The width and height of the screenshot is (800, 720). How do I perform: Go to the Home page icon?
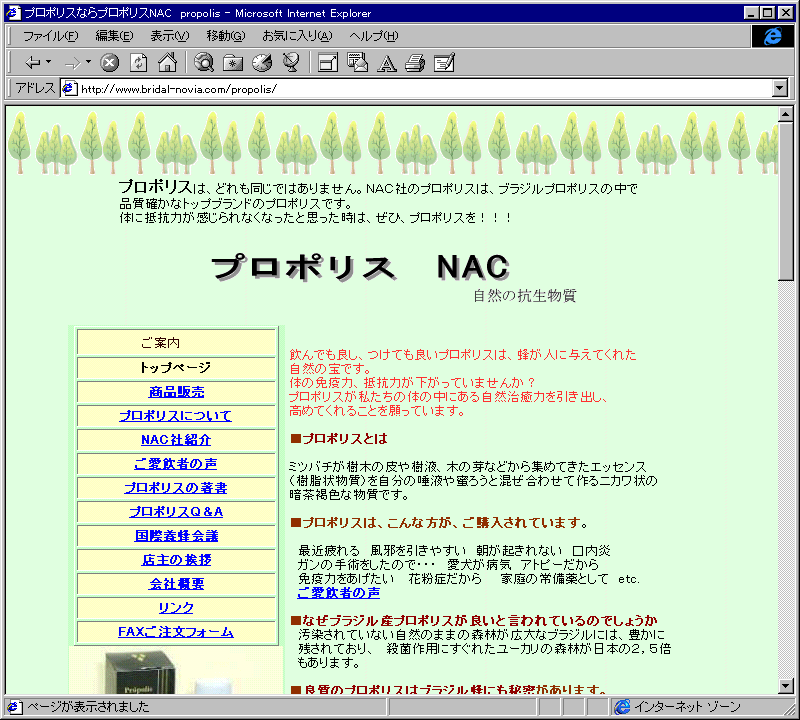point(168,63)
